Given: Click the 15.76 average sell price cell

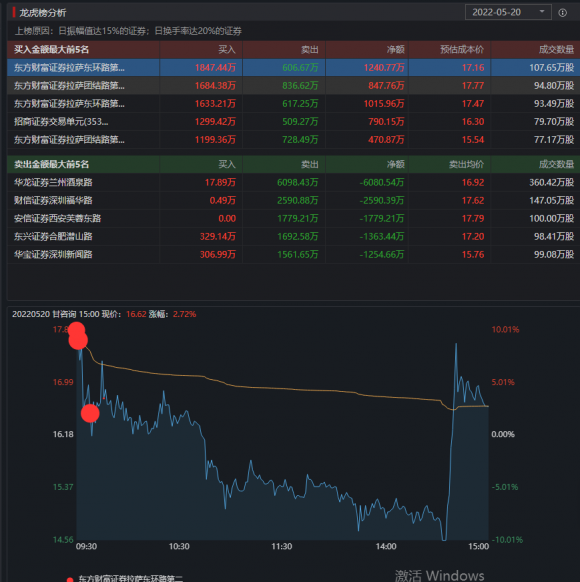Looking at the screenshot, I should [473, 255].
